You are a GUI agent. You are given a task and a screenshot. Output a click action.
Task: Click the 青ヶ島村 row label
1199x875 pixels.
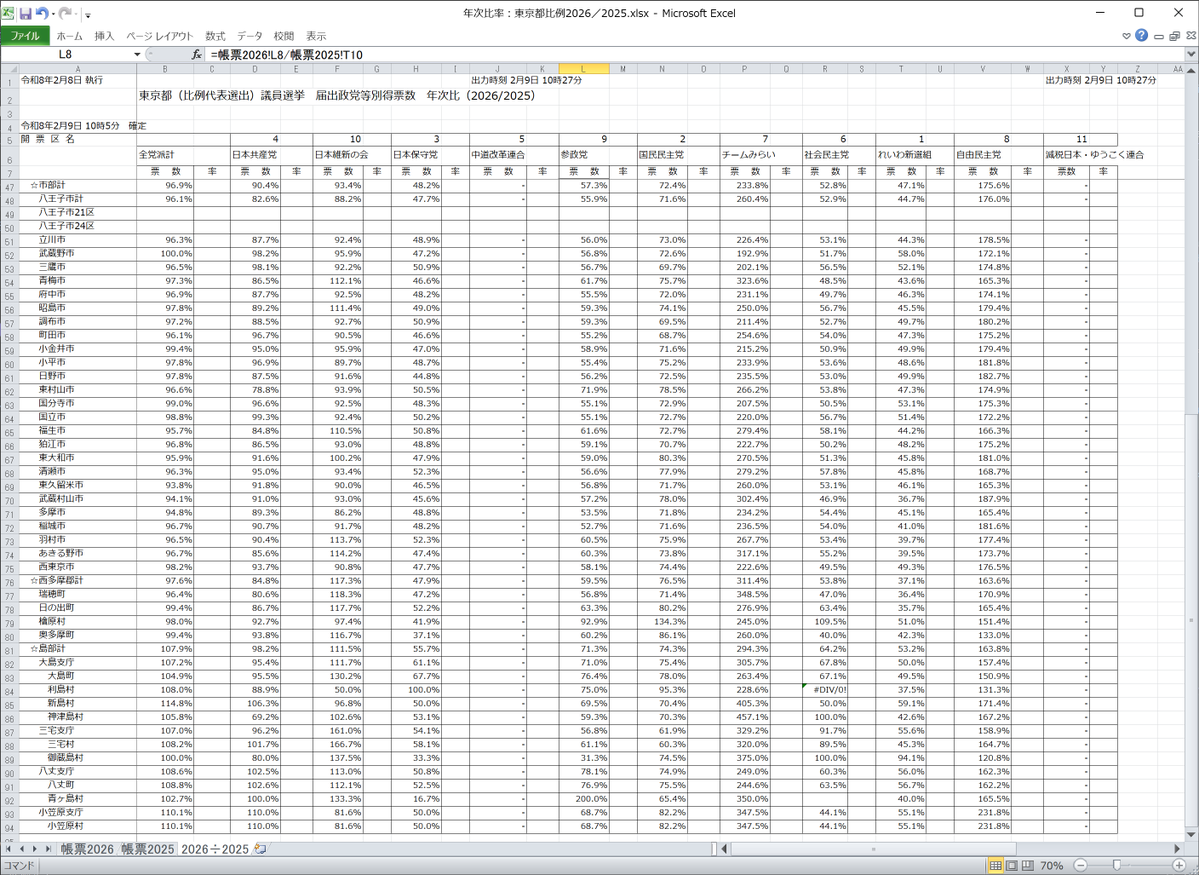tap(65, 799)
